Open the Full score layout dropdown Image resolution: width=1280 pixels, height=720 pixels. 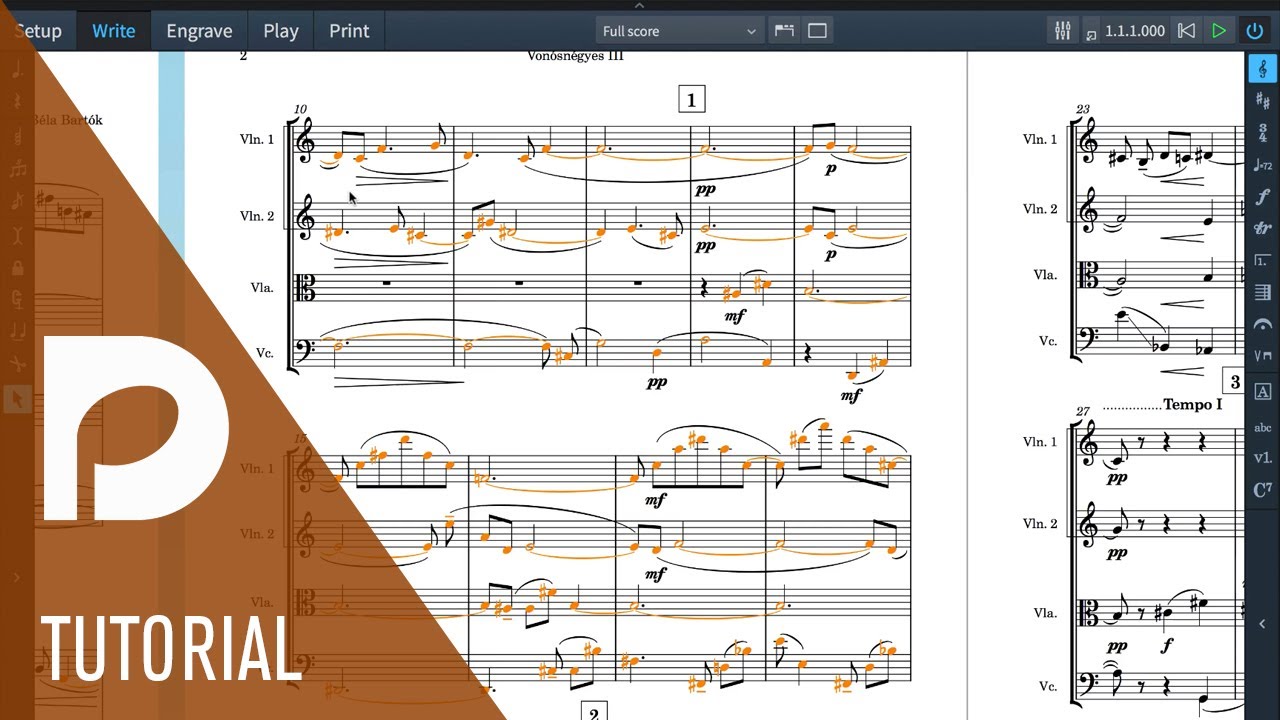pyautogui.click(x=680, y=31)
